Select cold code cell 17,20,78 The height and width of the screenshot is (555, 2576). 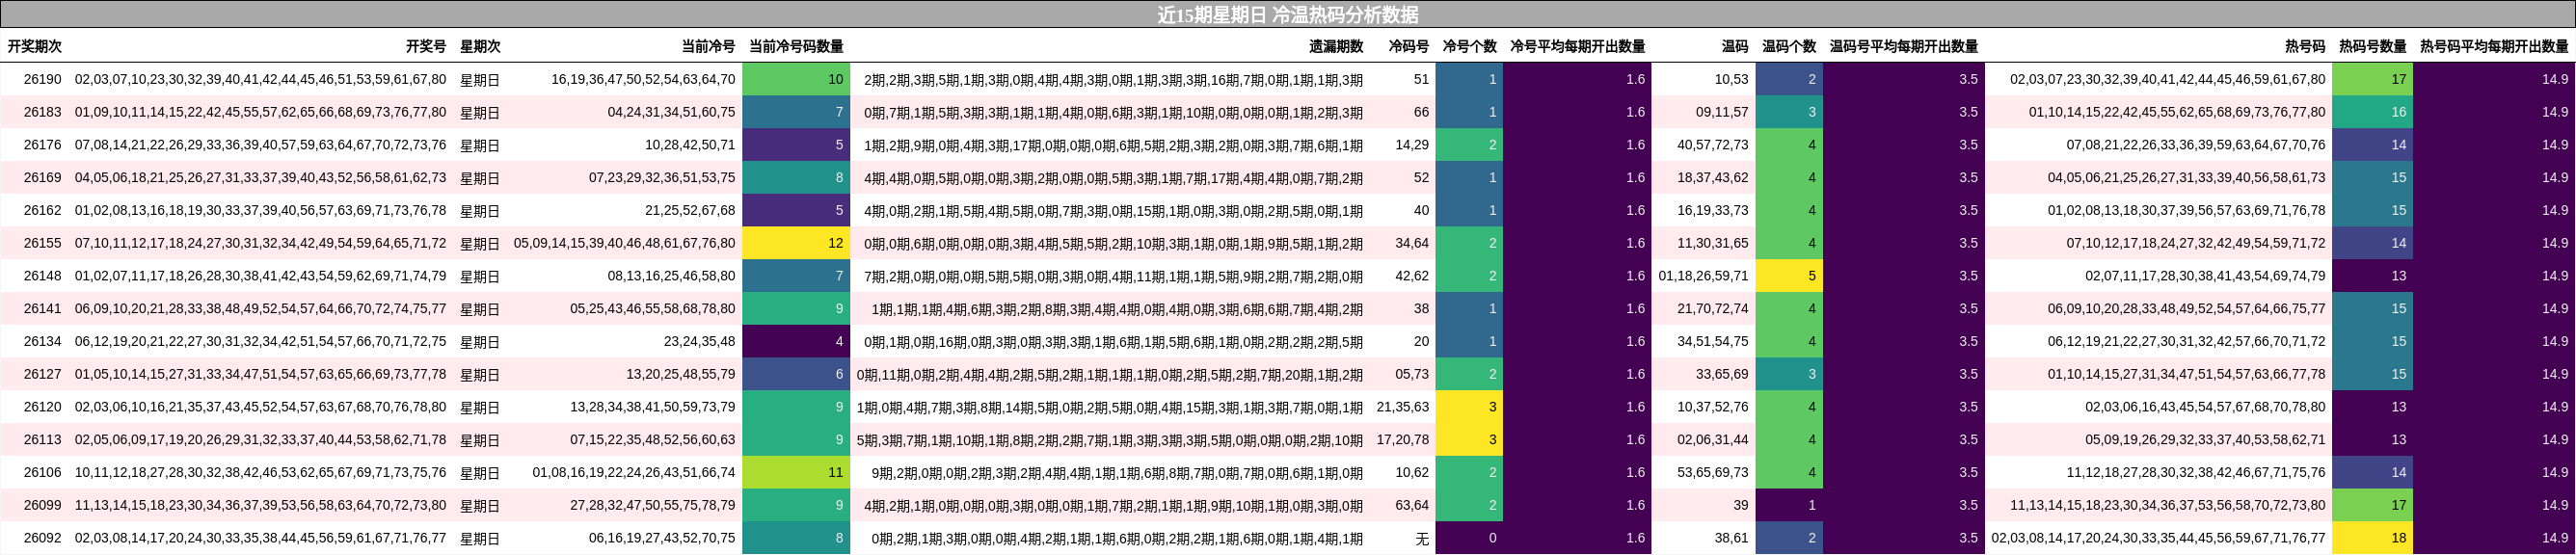pos(1403,439)
